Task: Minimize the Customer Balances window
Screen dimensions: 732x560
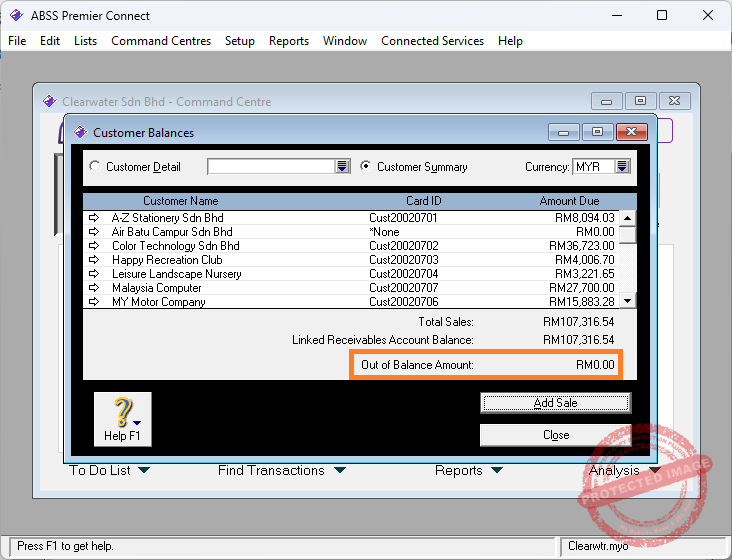Action: 564,133
